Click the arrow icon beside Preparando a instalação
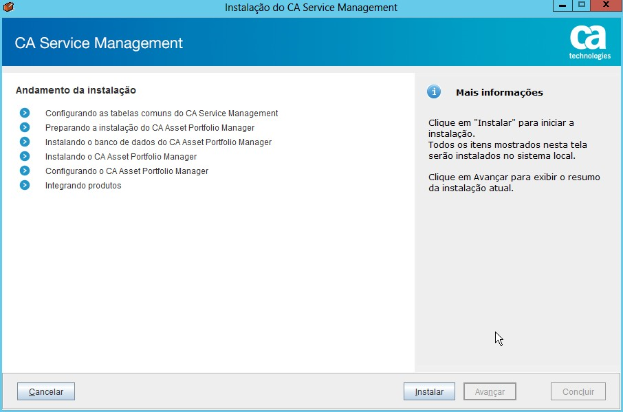 25,127
